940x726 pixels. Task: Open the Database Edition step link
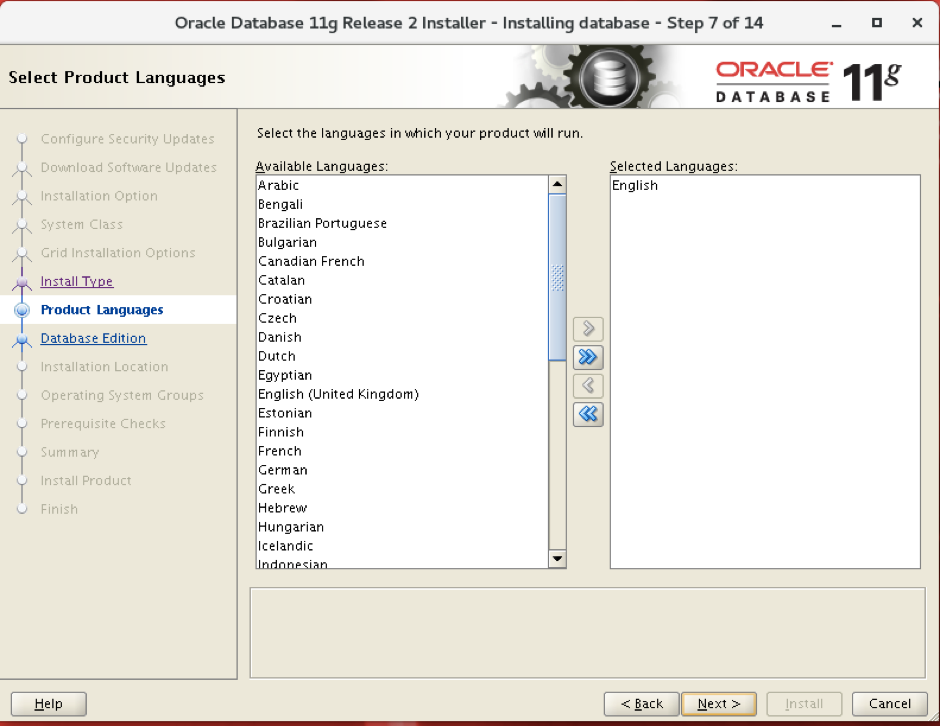tap(93, 338)
